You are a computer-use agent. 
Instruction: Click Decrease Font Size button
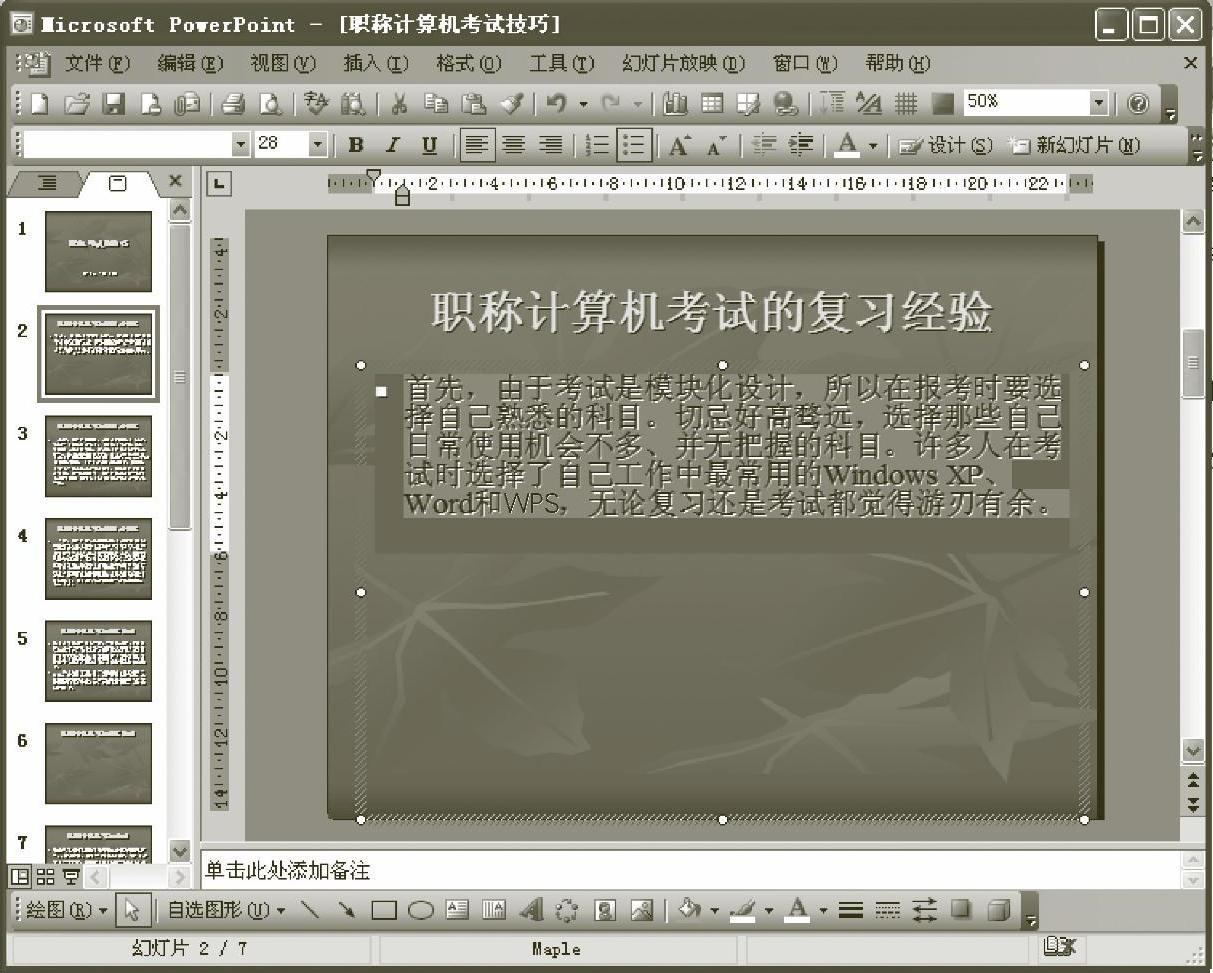716,146
